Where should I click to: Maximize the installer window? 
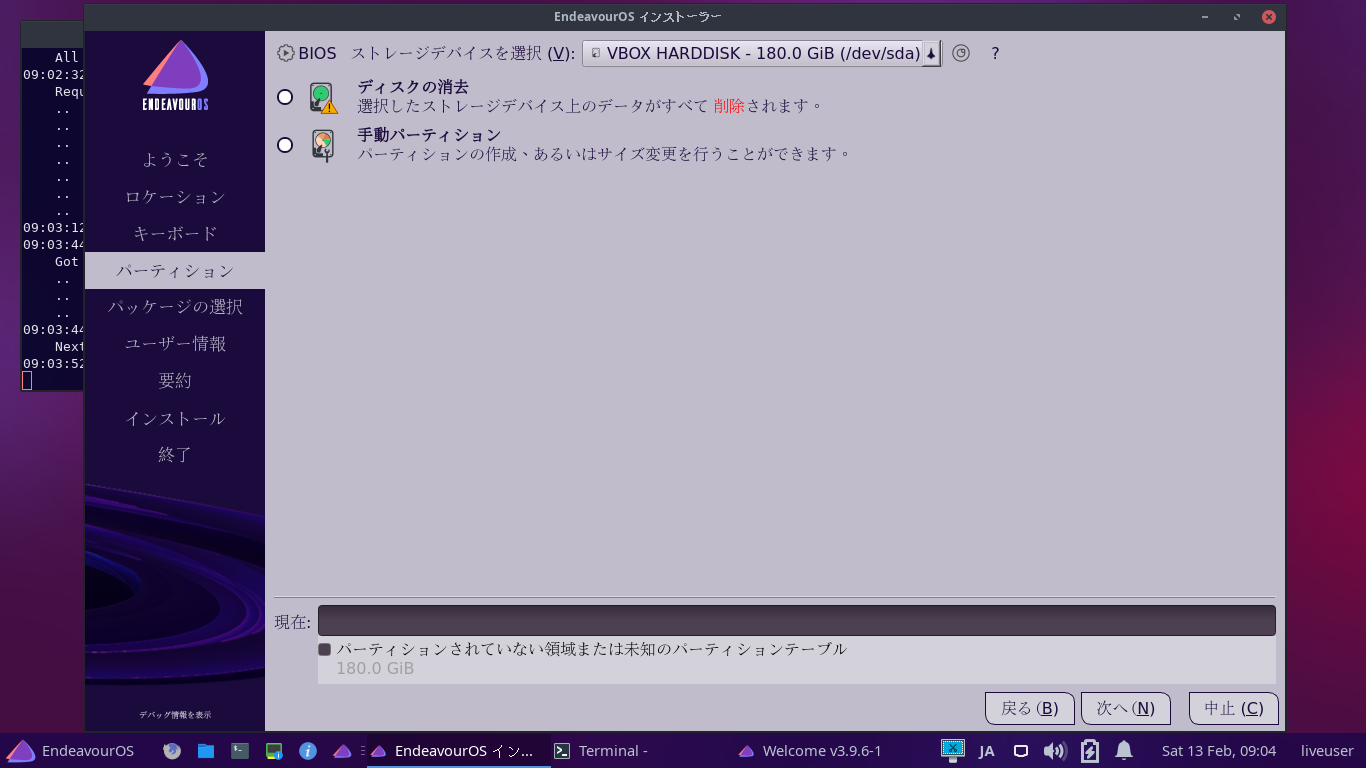coord(1237,17)
